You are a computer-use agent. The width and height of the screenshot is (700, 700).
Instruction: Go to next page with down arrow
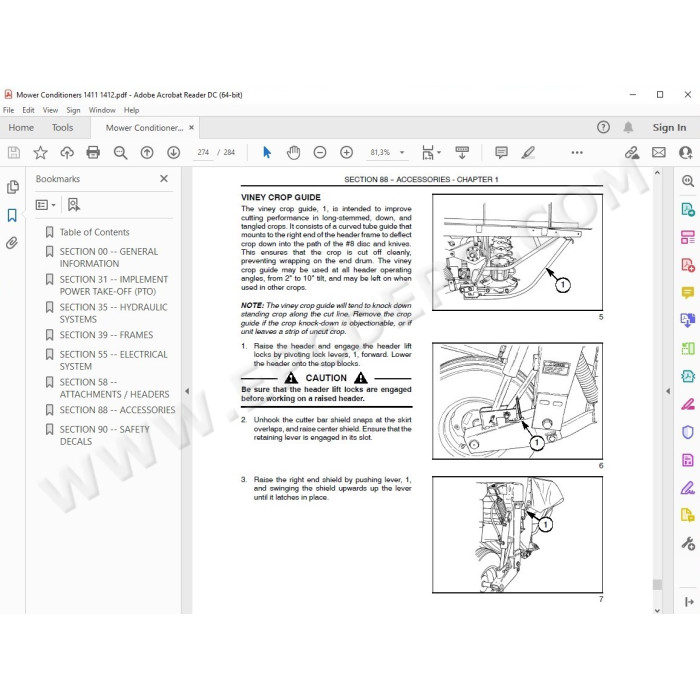point(173,153)
